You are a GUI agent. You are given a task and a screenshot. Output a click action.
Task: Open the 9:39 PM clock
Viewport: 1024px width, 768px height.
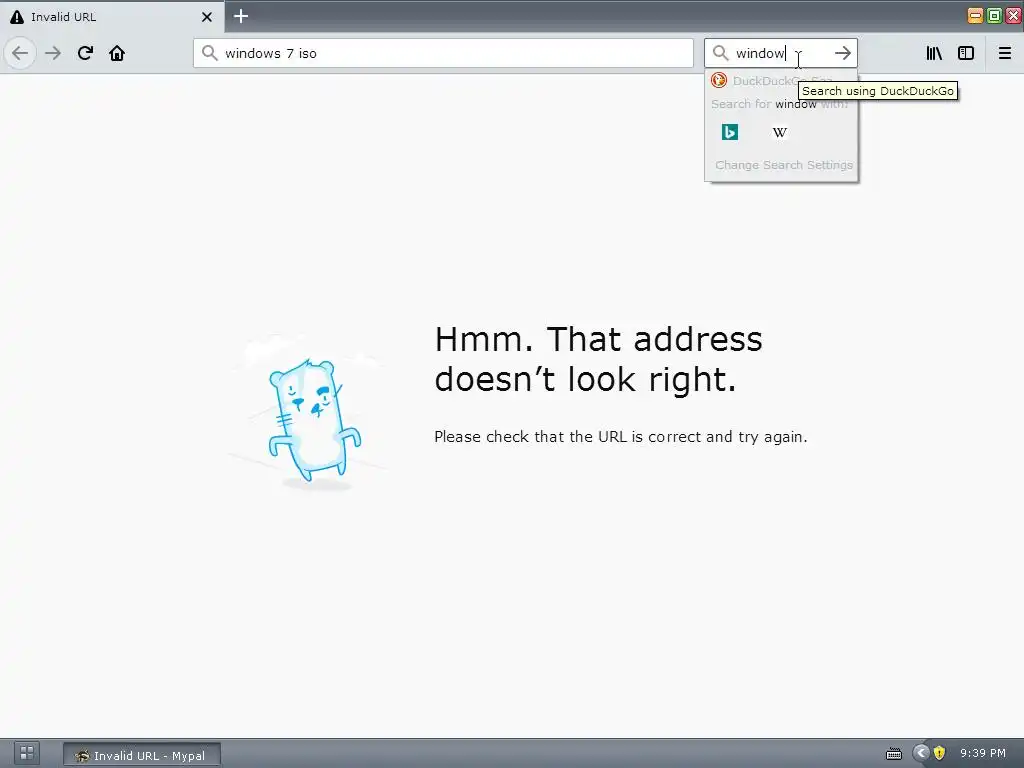point(983,753)
